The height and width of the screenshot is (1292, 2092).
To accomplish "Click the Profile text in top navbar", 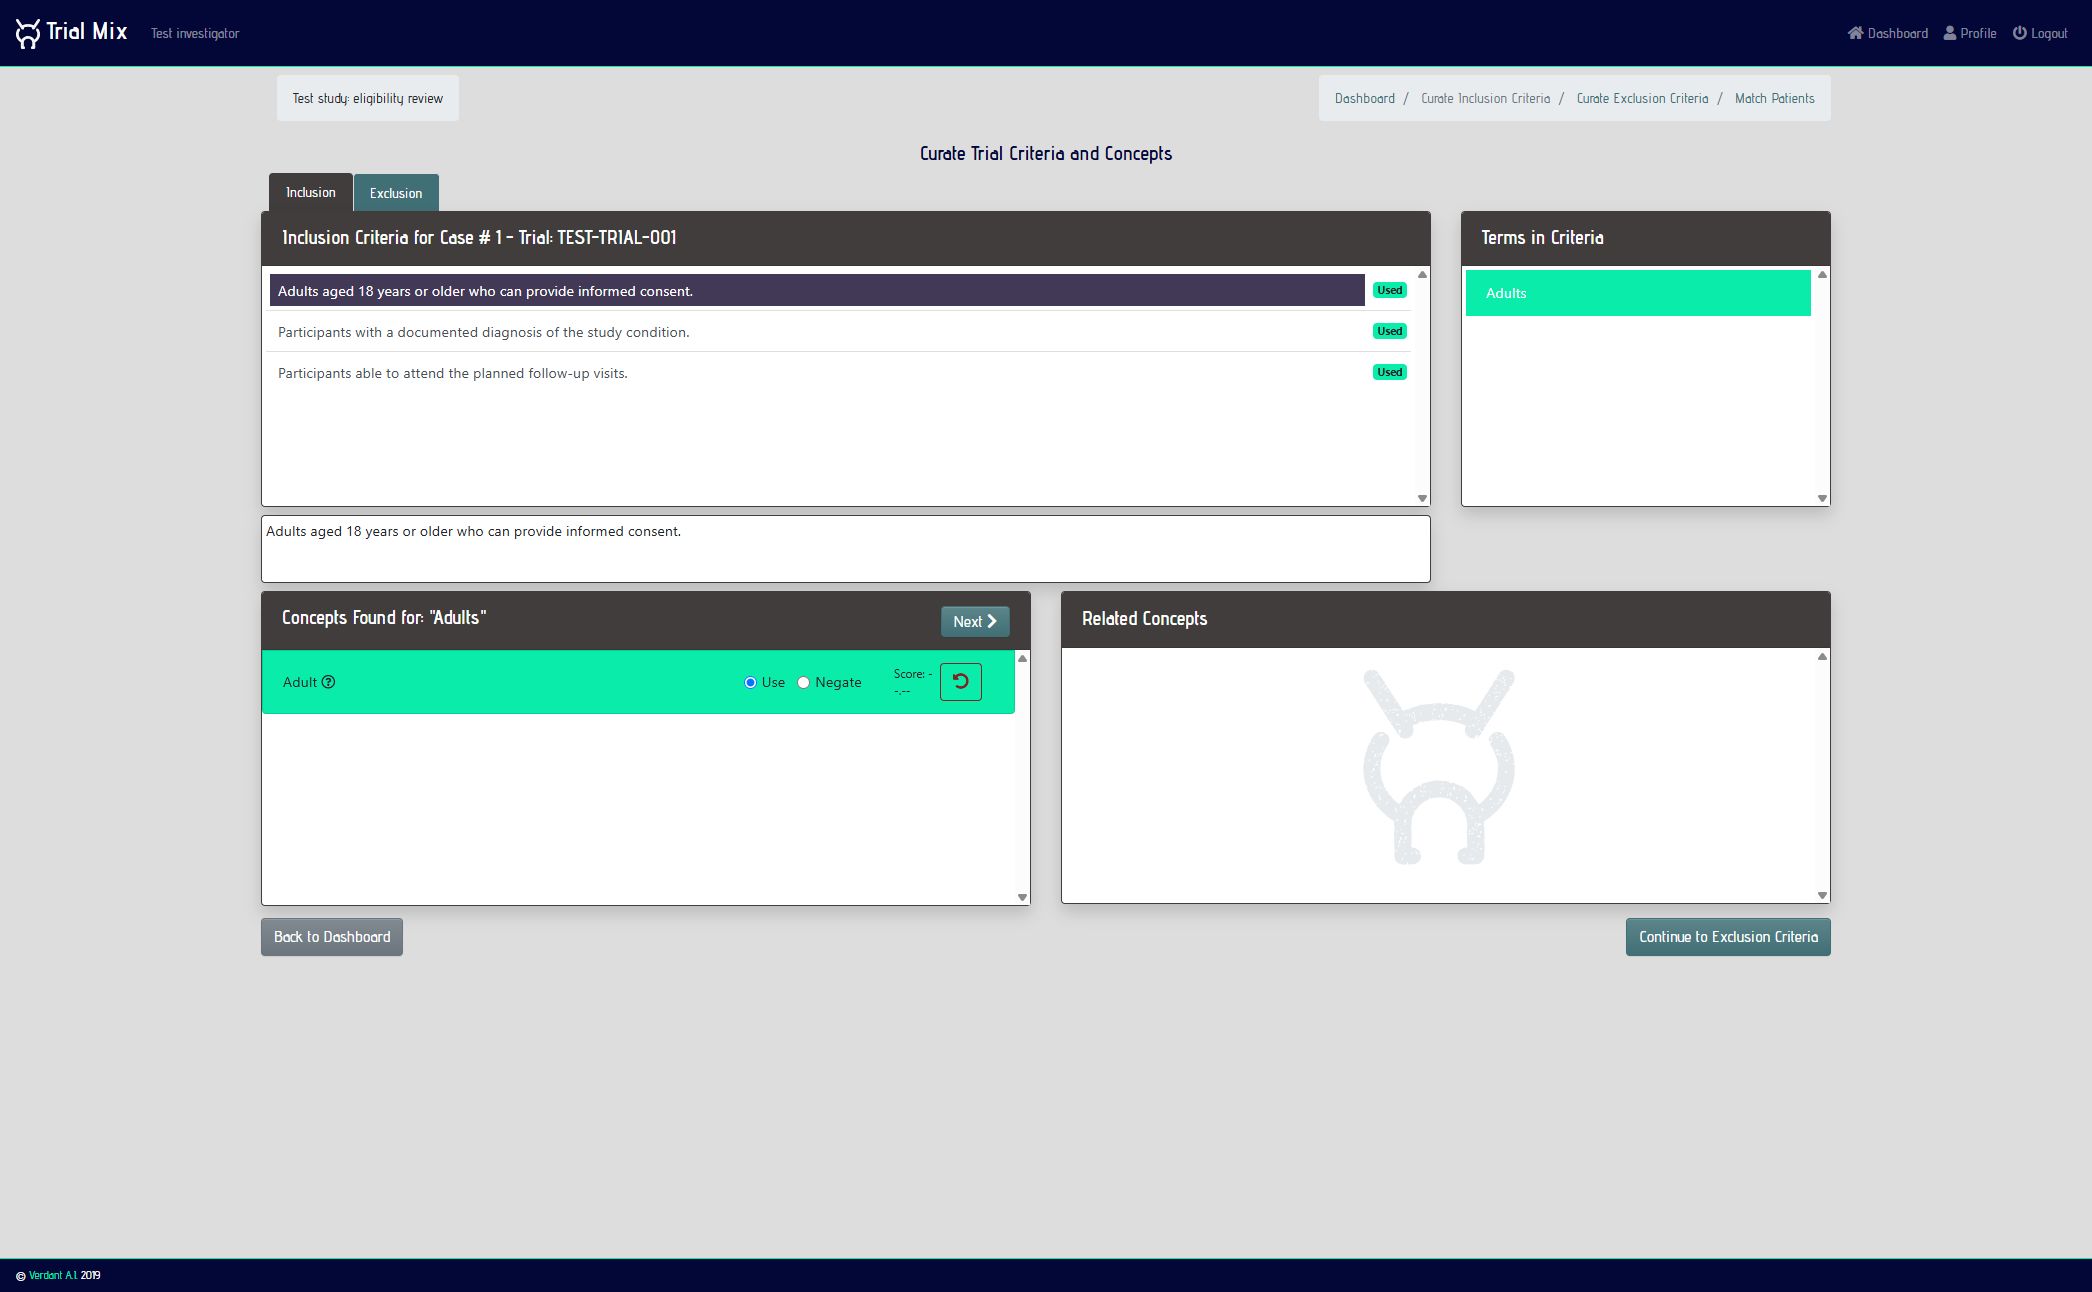I will pyautogui.click(x=1978, y=33).
